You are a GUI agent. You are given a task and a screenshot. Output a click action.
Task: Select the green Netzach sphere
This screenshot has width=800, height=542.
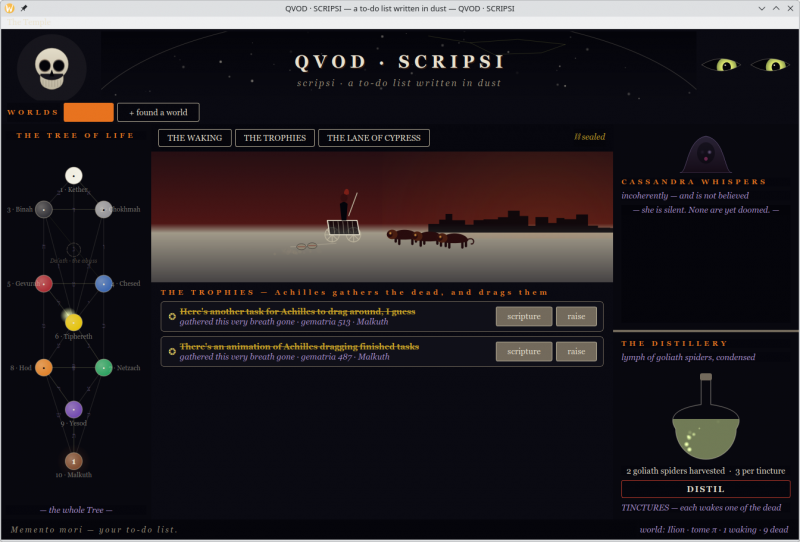click(104, 367)
